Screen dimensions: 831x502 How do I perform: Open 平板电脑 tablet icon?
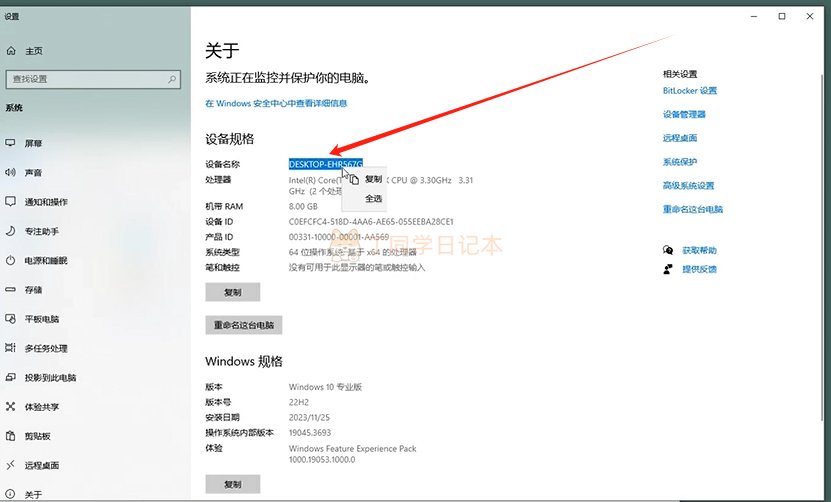10,319
